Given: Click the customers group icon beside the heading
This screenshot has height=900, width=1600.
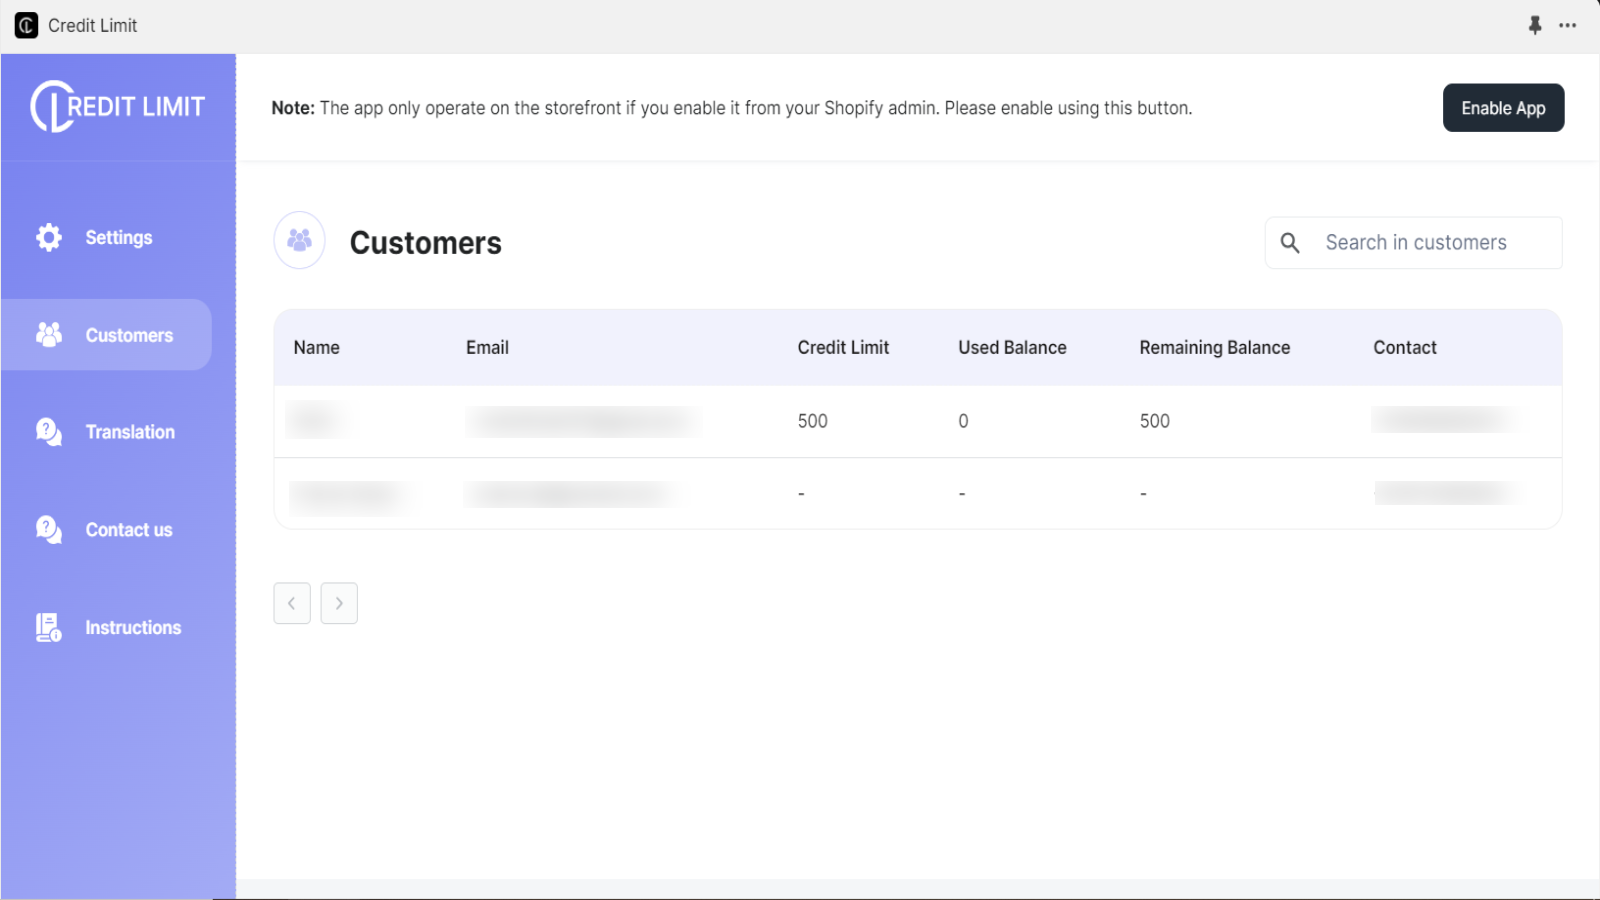Looking at the screenshot, I should [x=299, y=240].
